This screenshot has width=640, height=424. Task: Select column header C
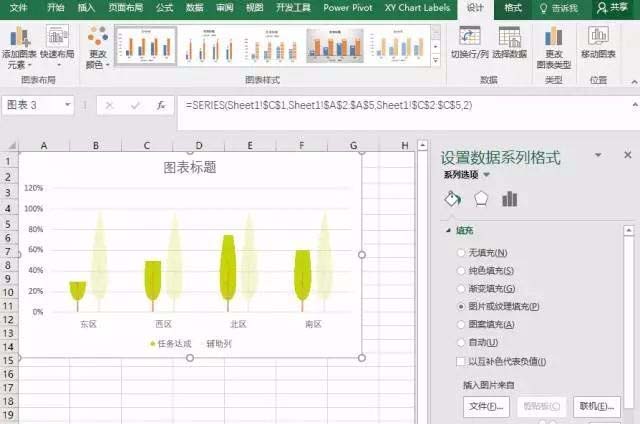pyautogui.click(x=147, y=145)
